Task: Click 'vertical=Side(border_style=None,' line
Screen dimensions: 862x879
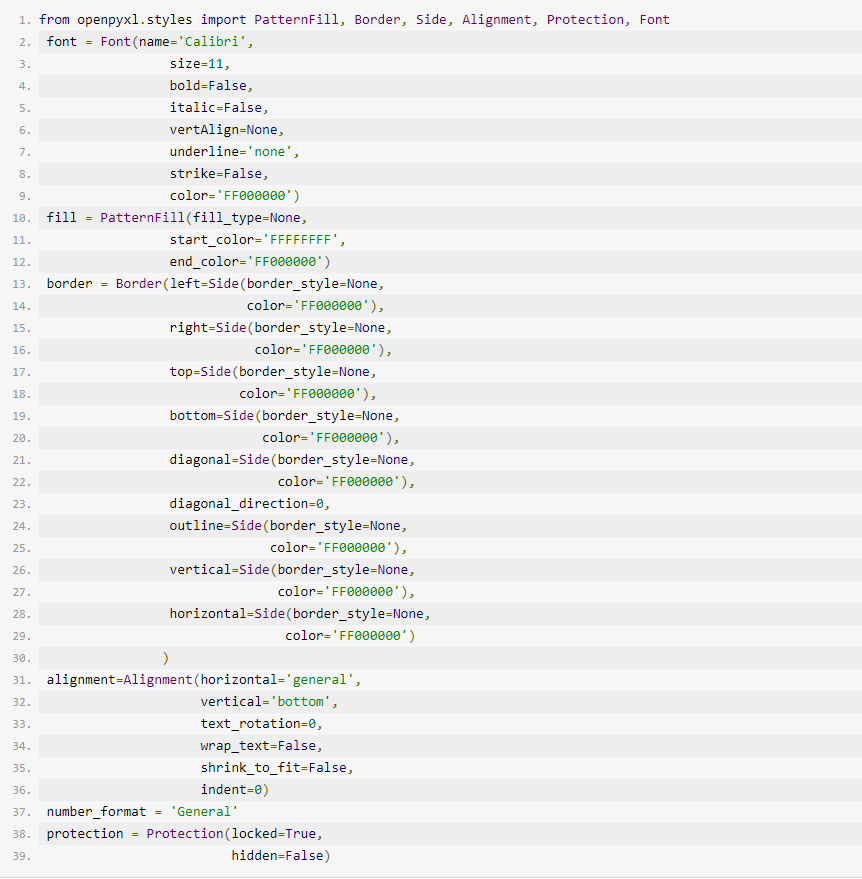Action: tap(292, 570)
